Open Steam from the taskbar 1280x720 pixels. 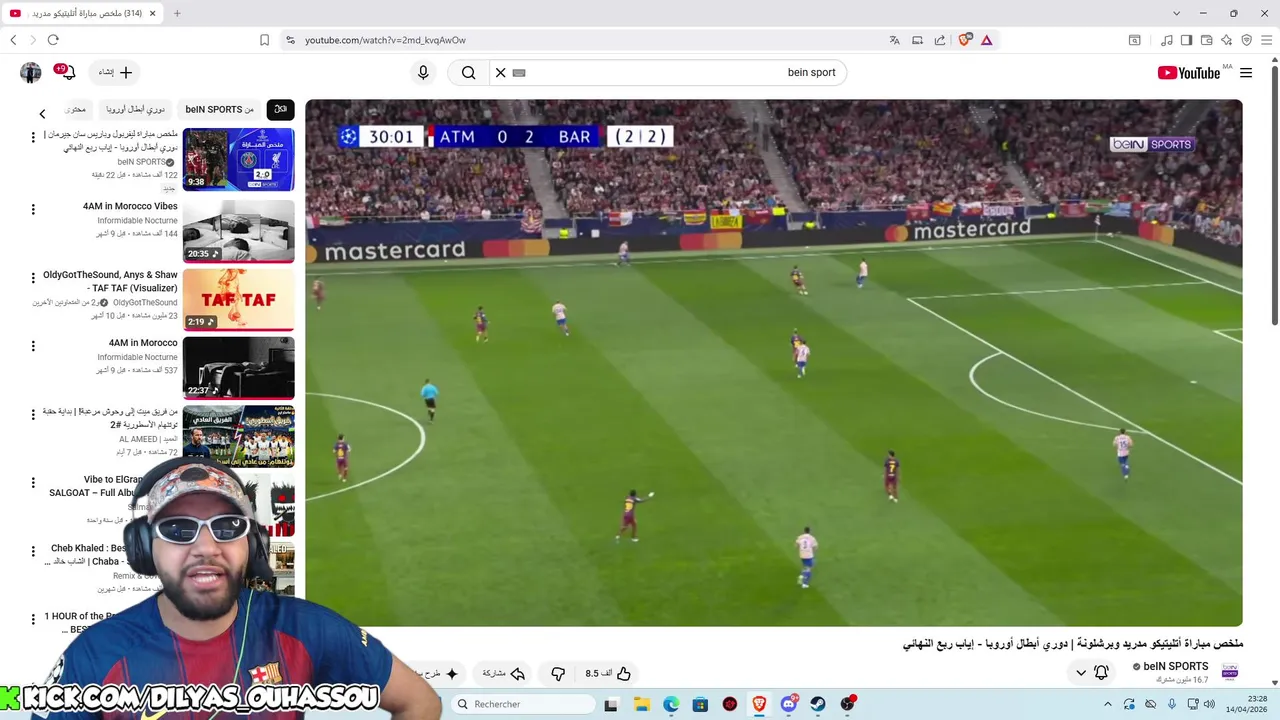818,704
